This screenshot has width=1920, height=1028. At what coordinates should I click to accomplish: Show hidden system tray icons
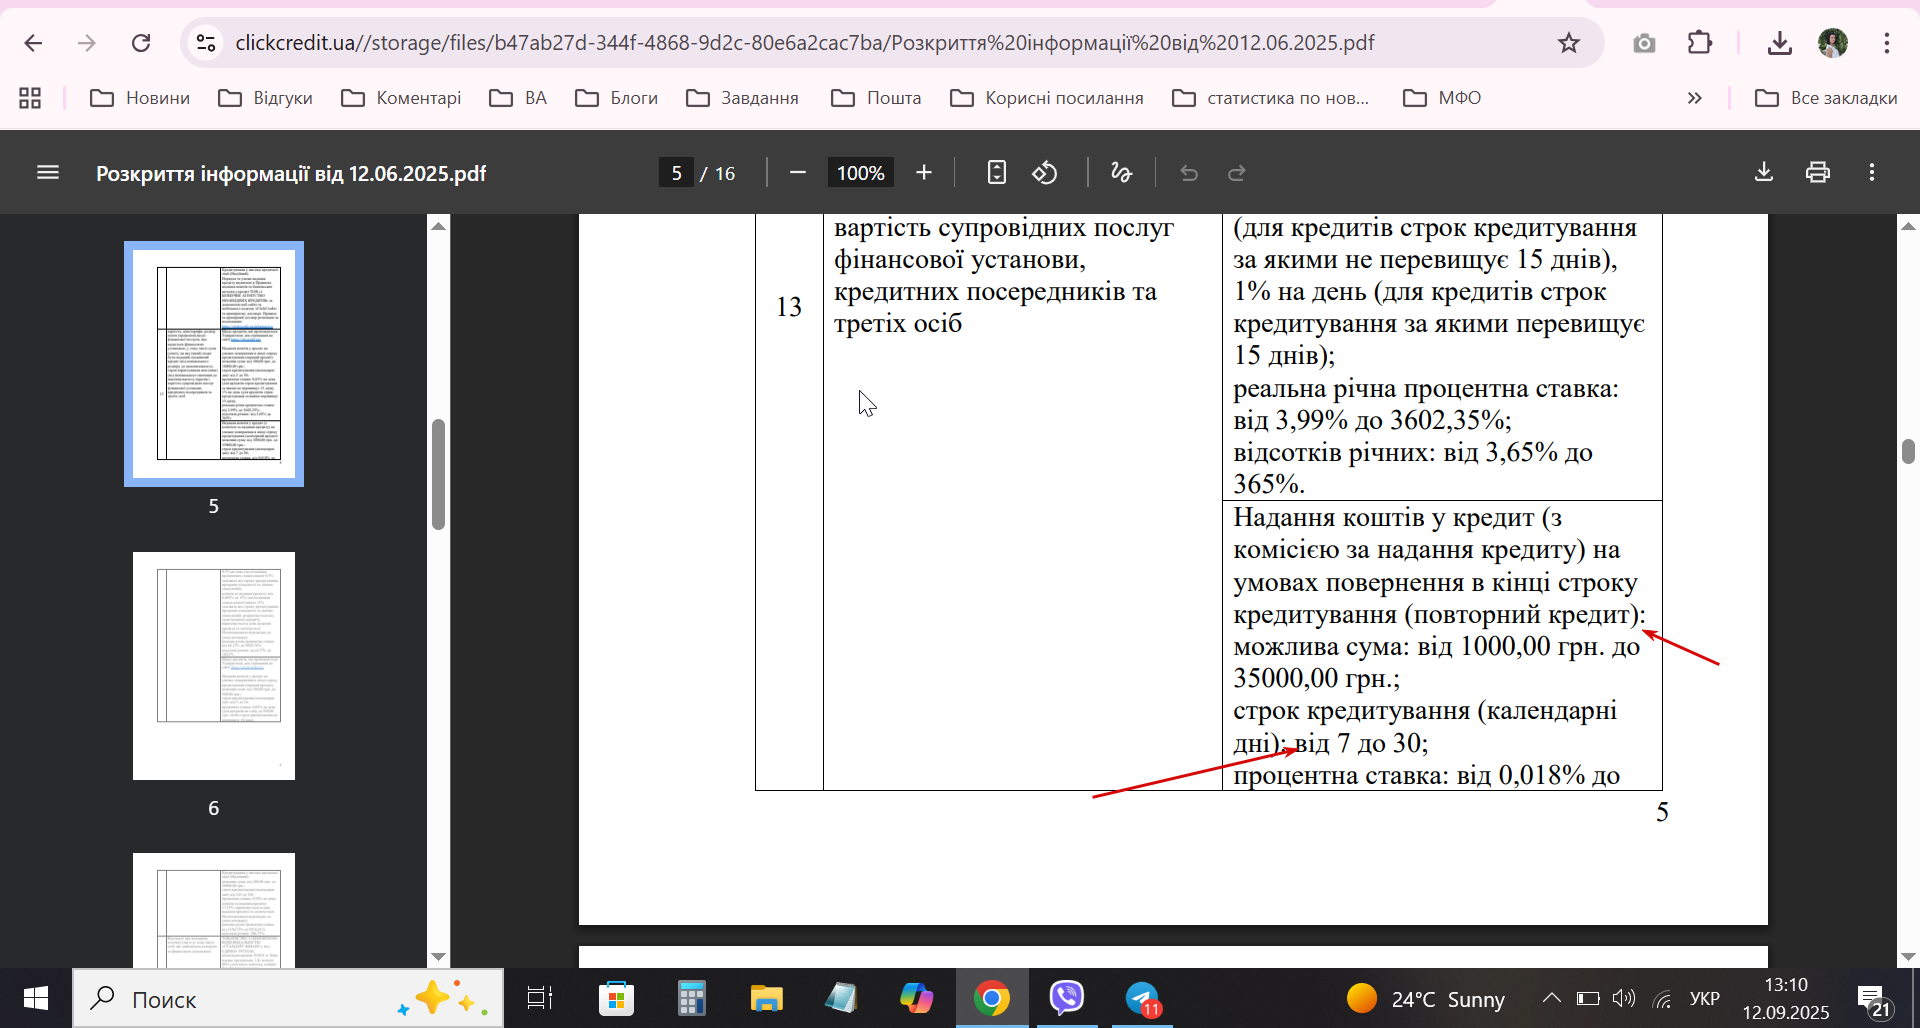pos(1551,998)
